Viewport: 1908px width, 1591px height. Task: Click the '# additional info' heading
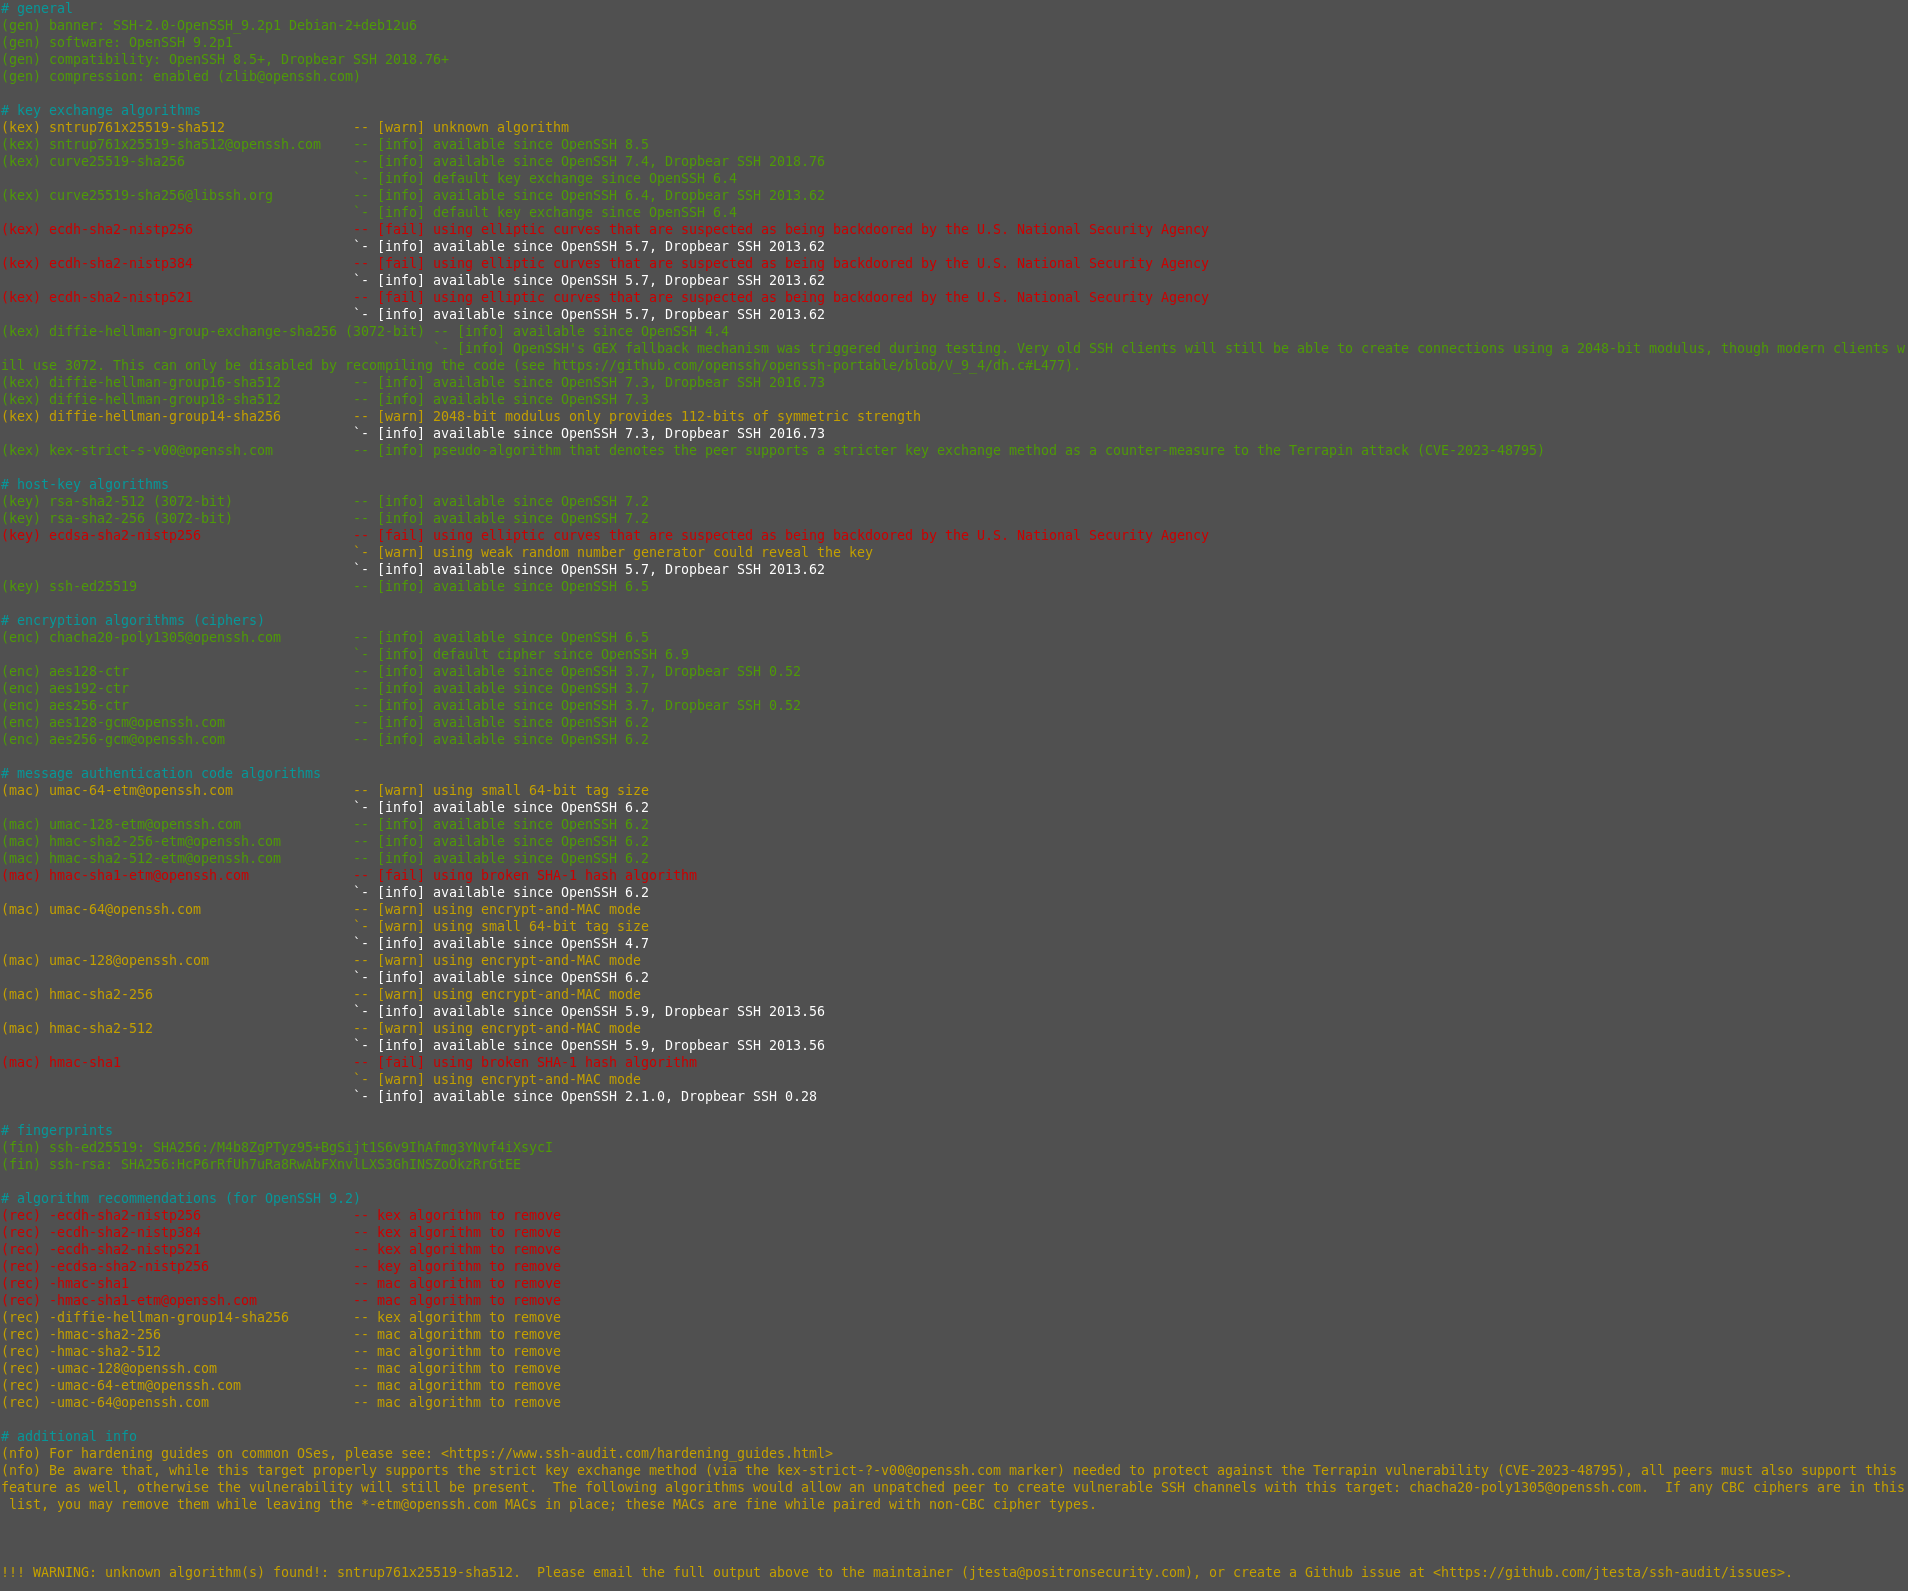[x=69, y=1436]
